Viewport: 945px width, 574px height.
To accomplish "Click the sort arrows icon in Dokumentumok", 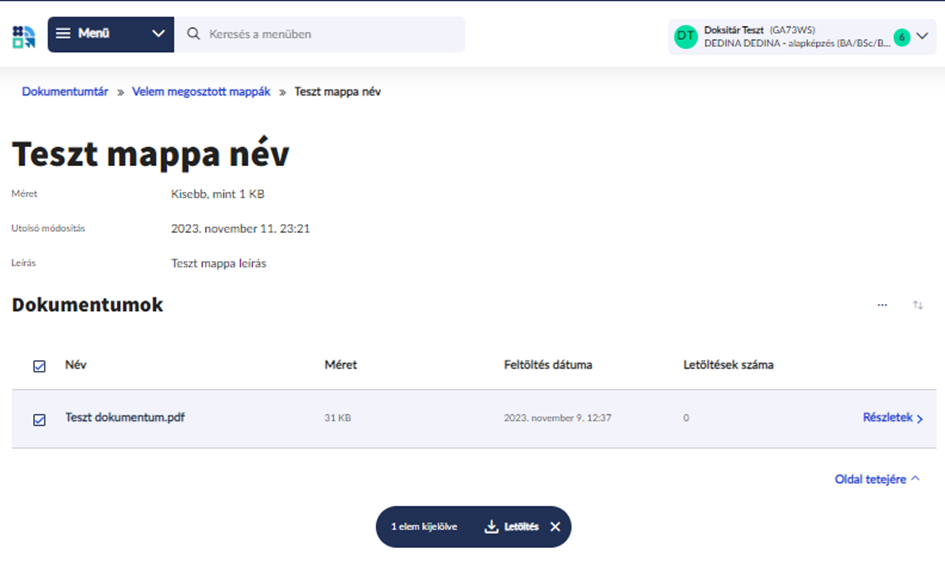I will click(917, 305).
